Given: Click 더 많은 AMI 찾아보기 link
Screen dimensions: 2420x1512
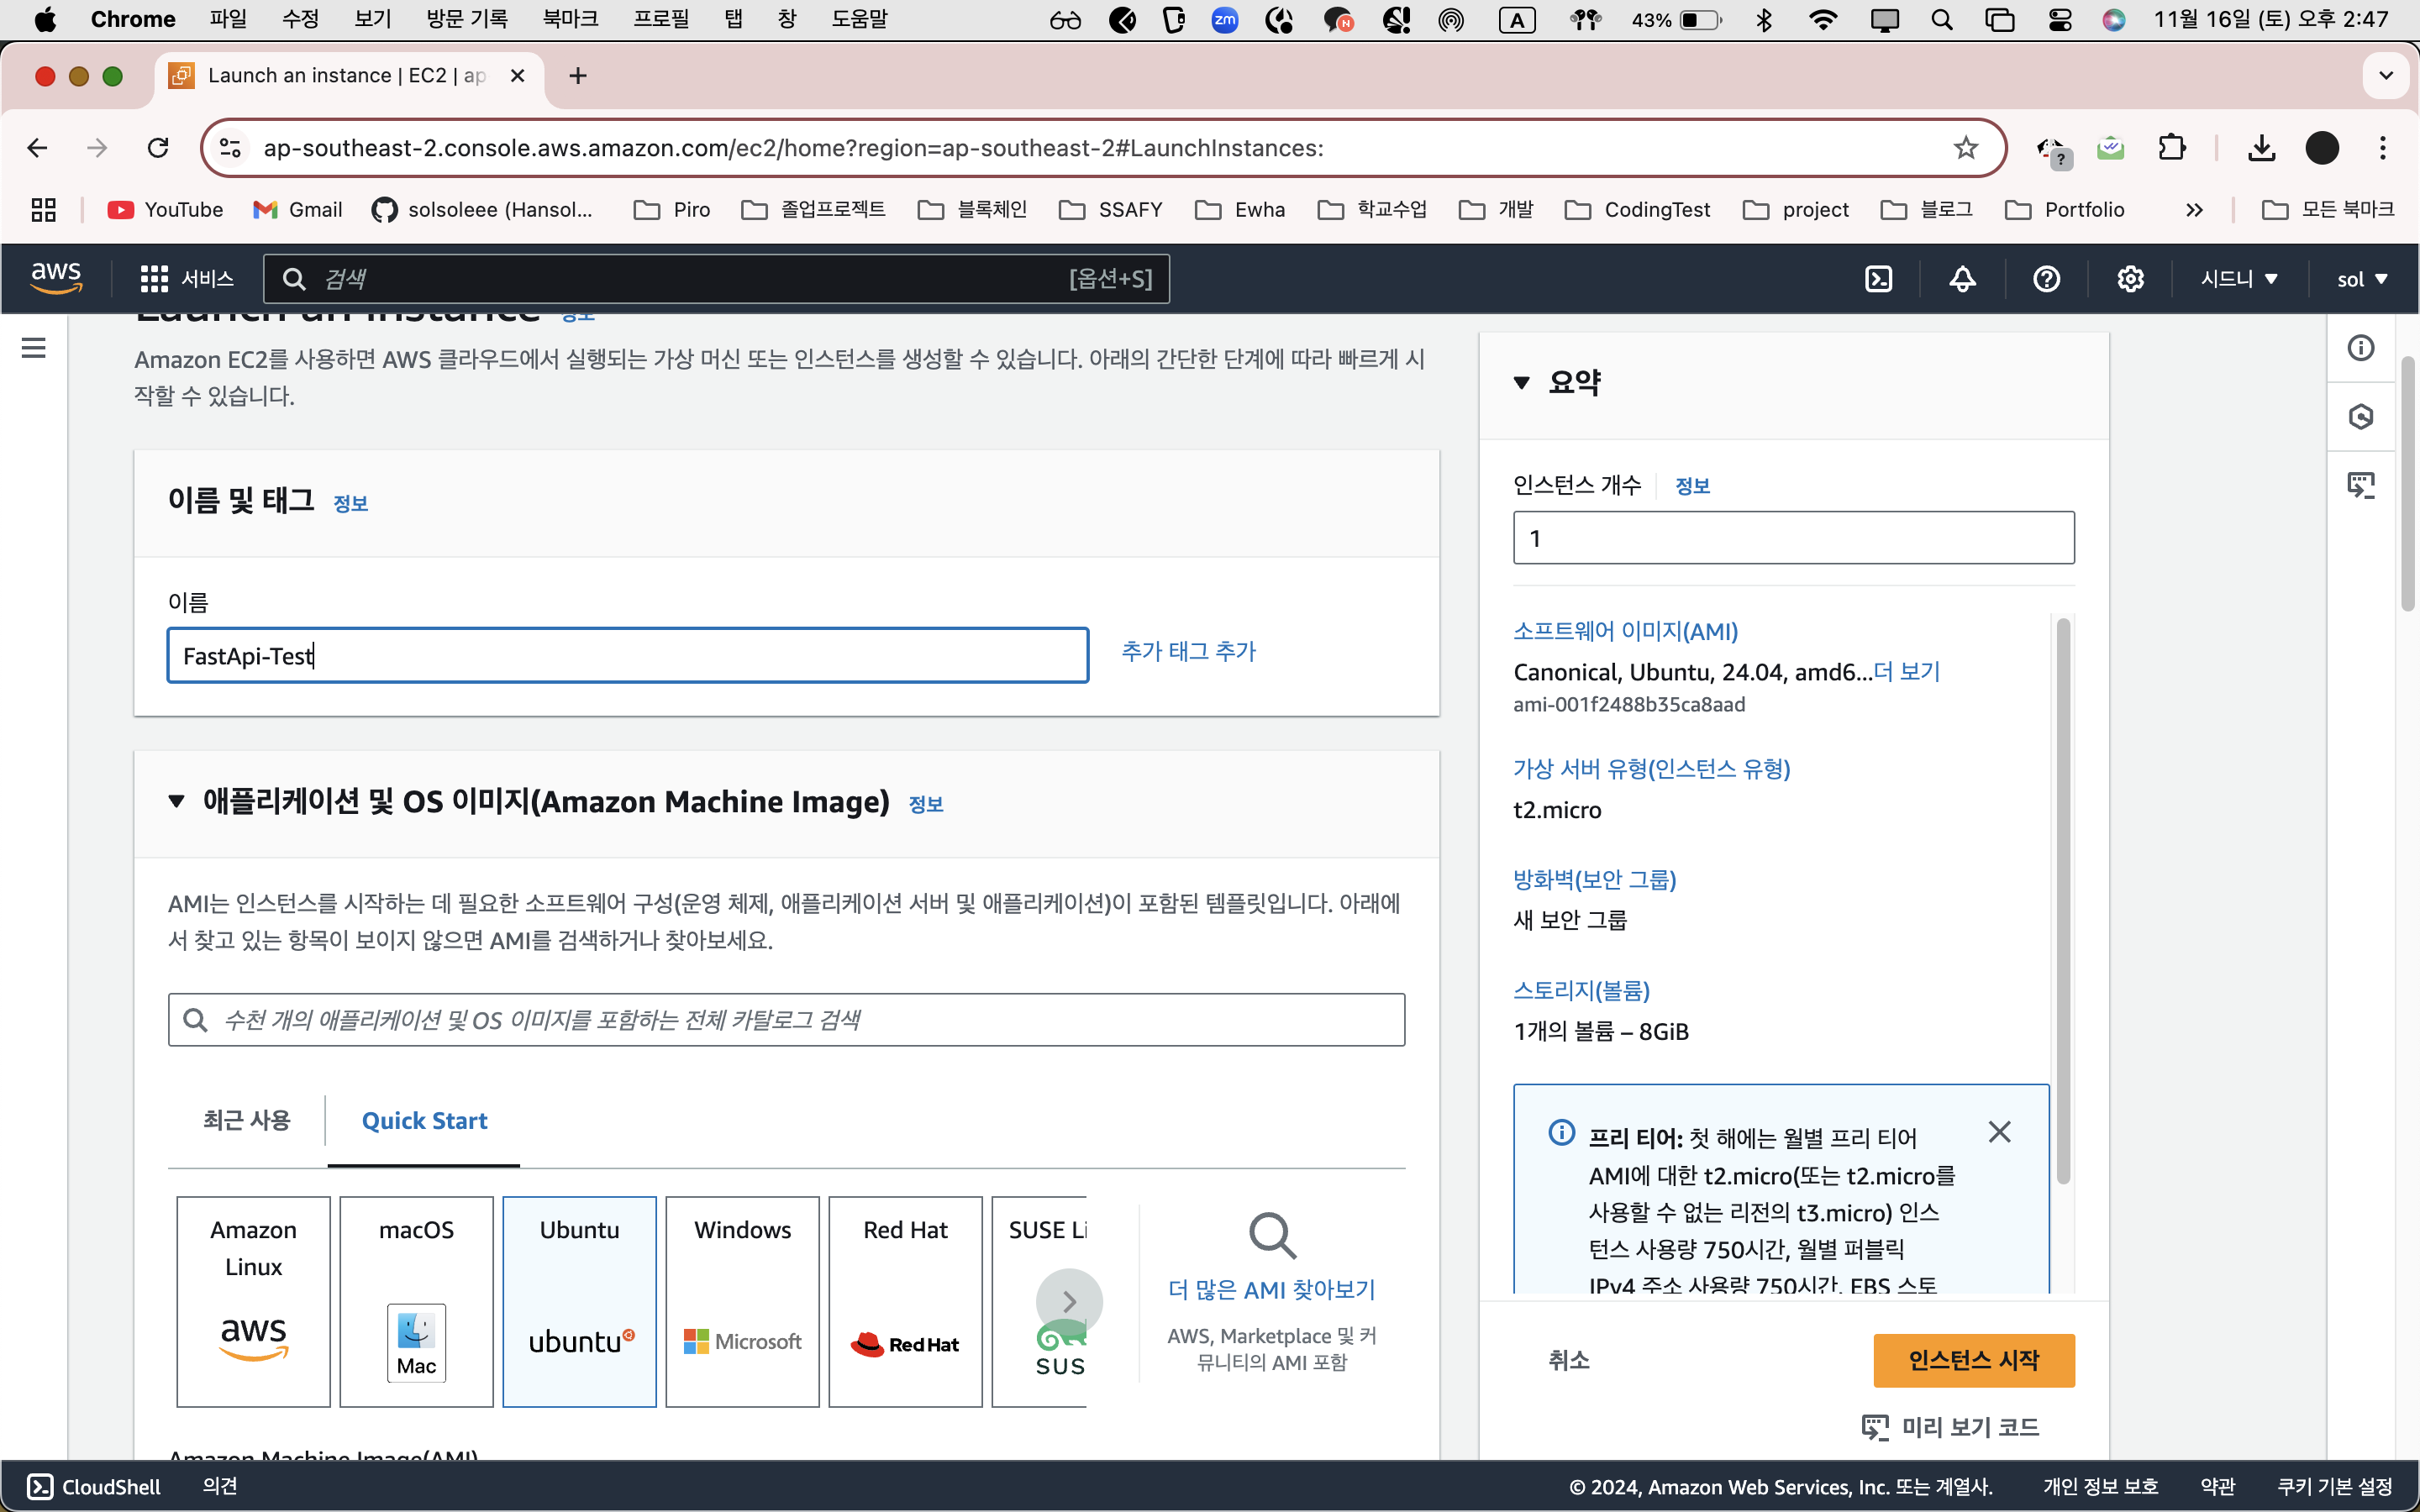Looking at the screenshot, I should tap(1271, 1290).
